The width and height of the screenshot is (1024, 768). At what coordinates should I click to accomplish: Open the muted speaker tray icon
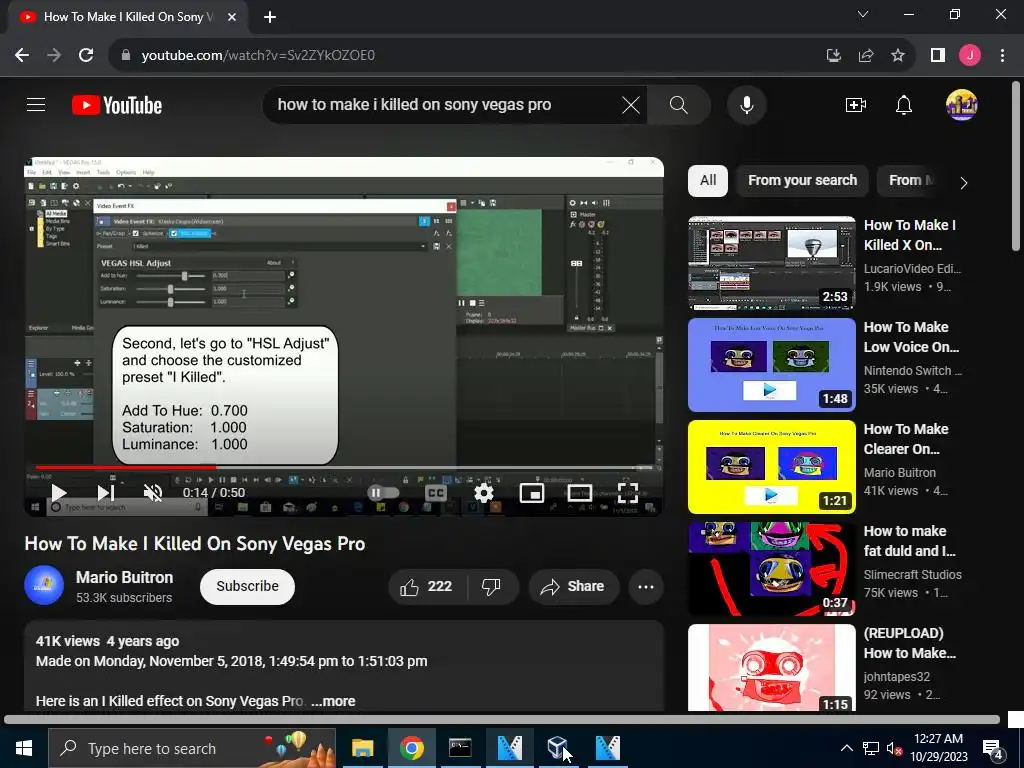coord(895,748)
